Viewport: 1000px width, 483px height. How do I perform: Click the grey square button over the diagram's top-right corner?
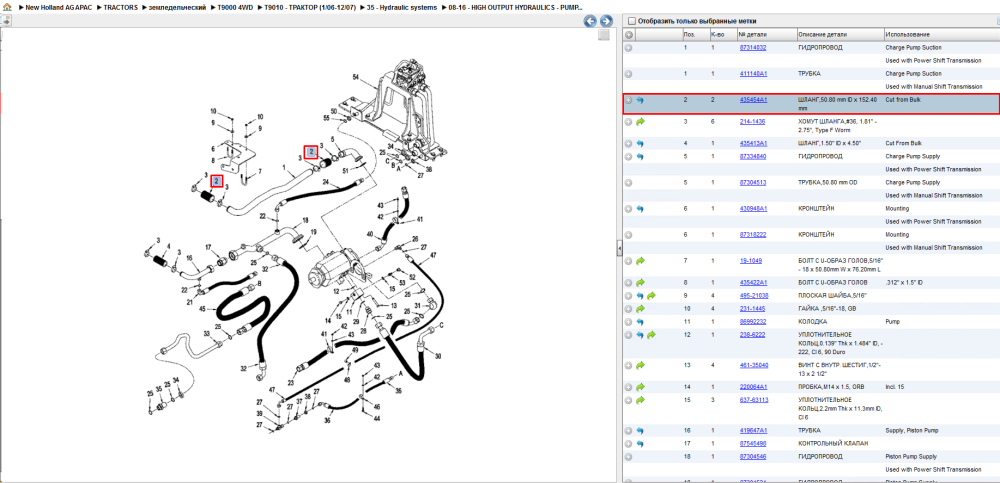tap(603, 35)
